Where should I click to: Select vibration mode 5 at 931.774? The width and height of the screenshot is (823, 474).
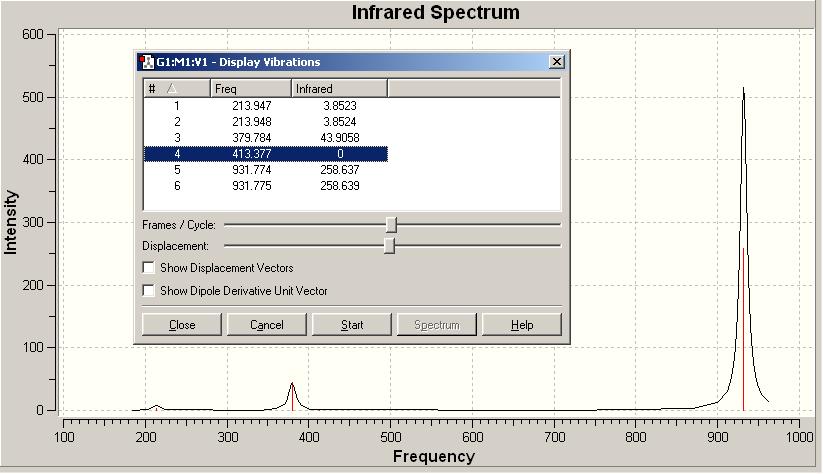pos(266,170)
